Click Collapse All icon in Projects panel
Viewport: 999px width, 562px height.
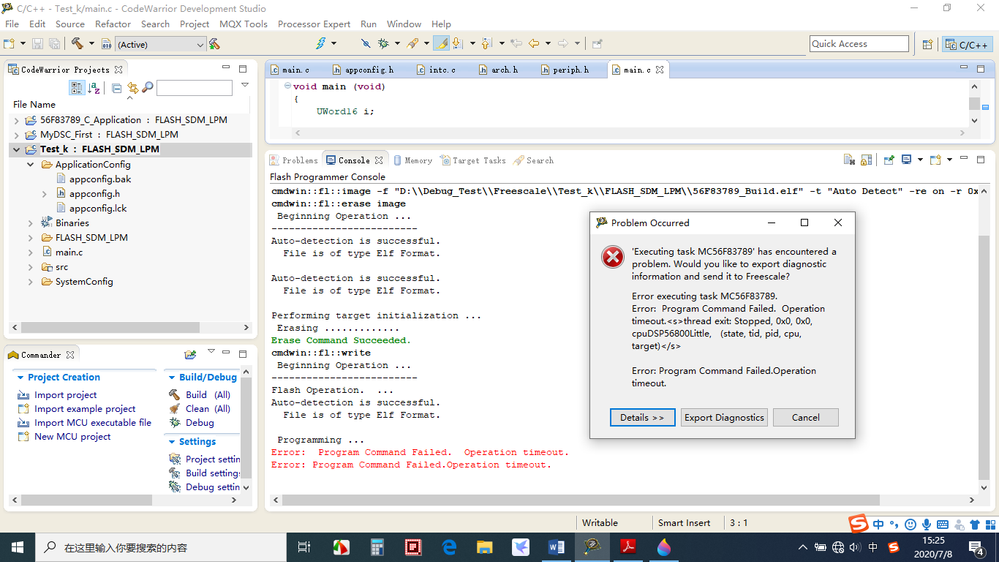[116, 88]
